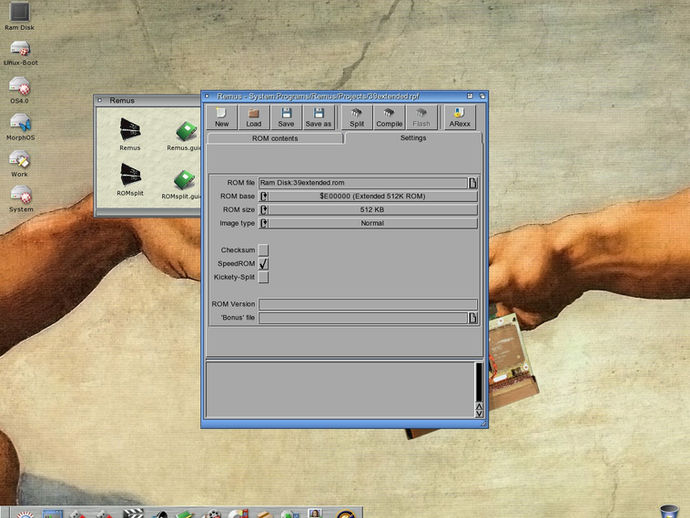
Task: Save the project with the Save button
Action: [286, 117]
